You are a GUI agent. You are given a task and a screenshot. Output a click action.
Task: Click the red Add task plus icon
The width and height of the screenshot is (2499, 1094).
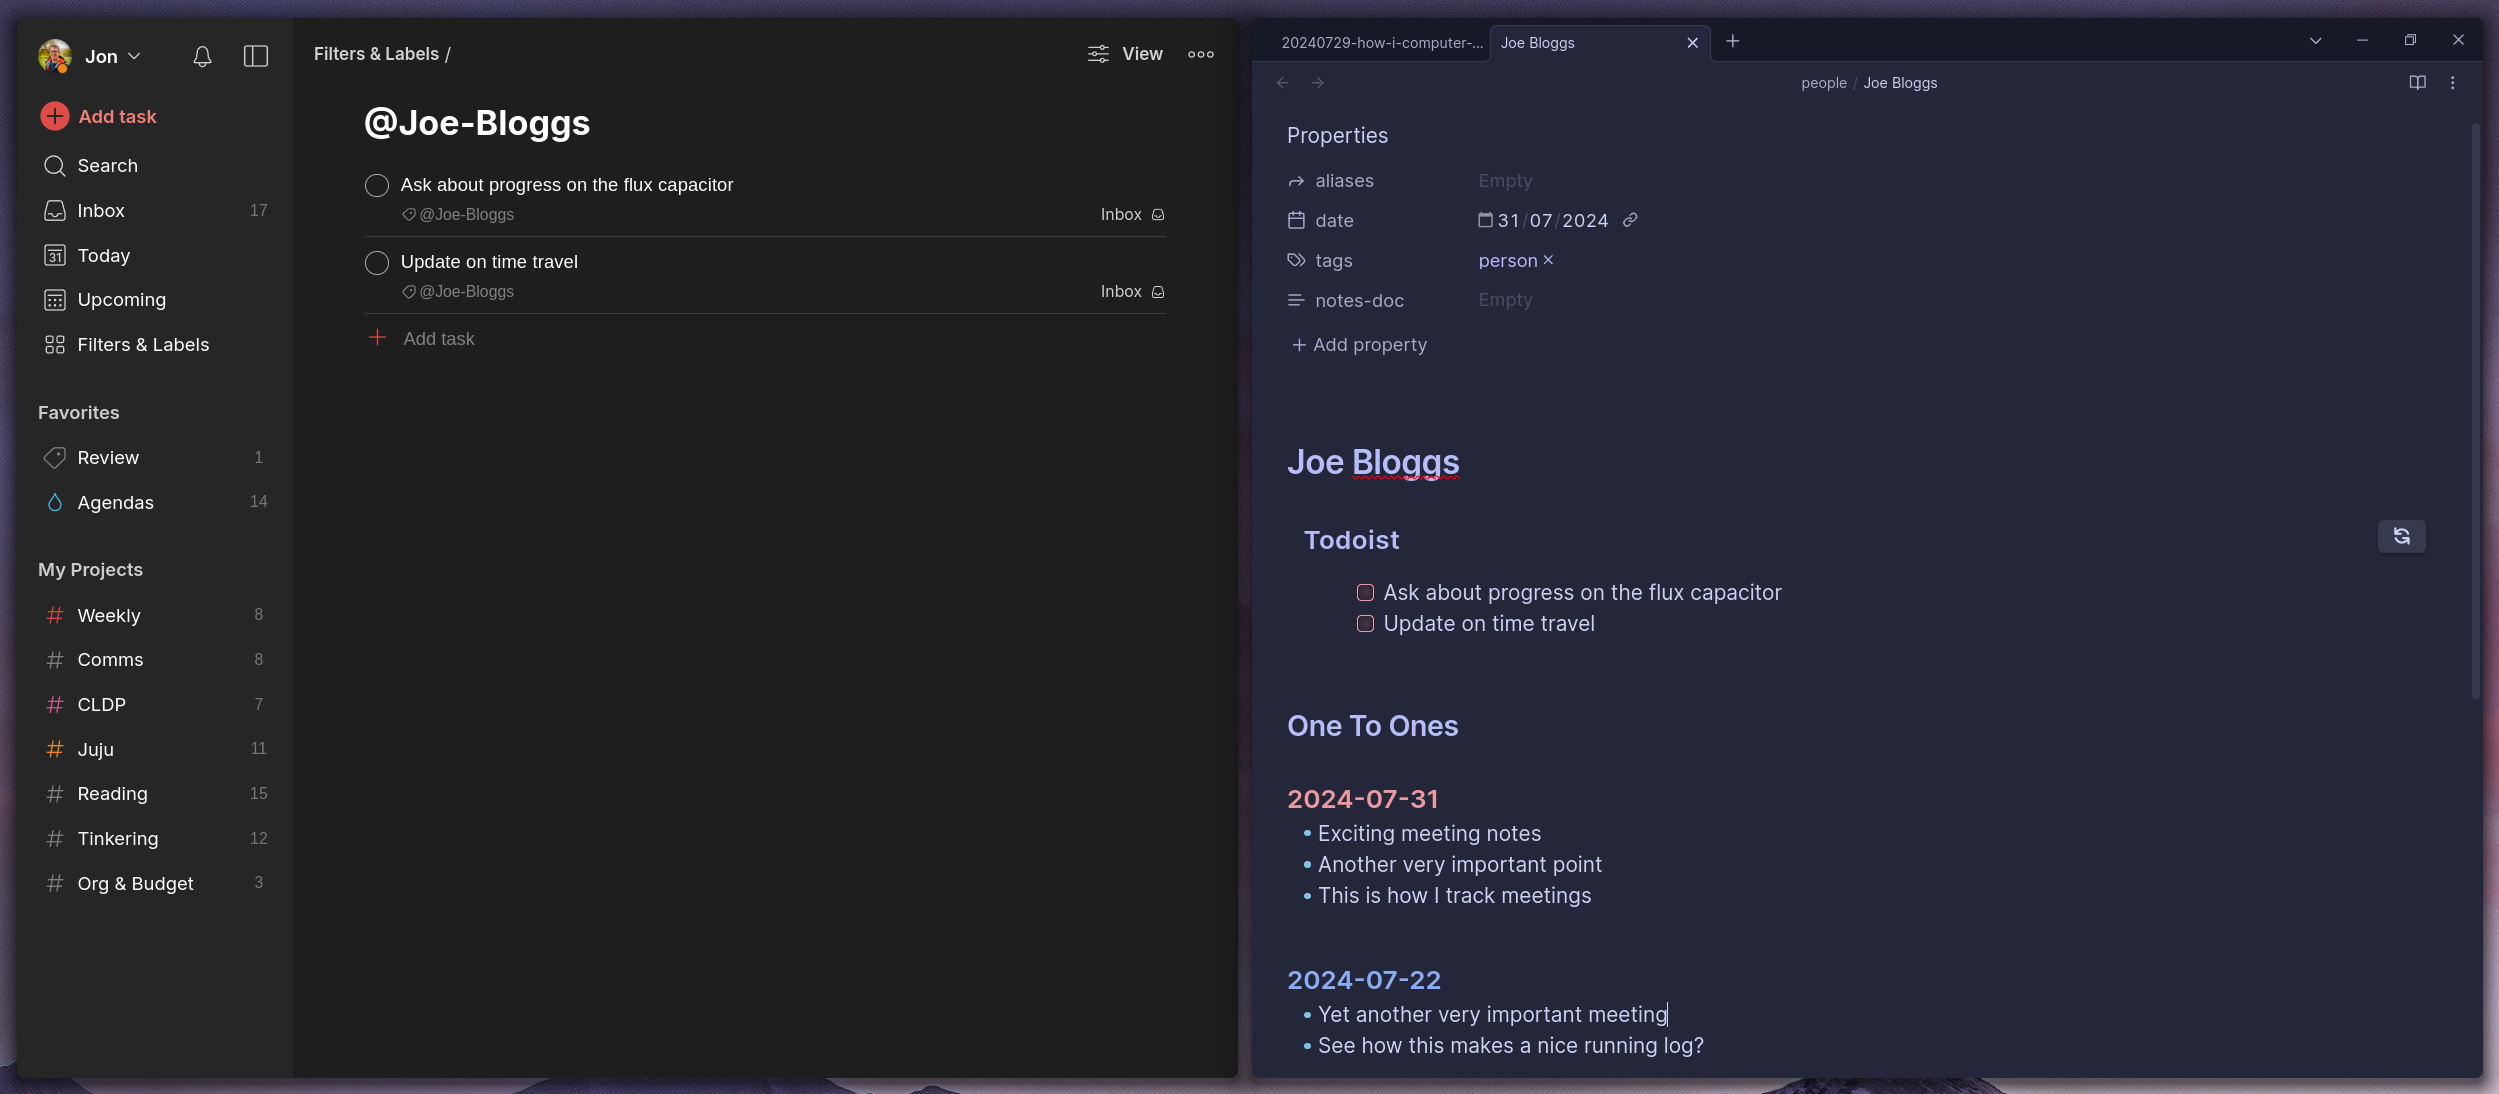55,117
